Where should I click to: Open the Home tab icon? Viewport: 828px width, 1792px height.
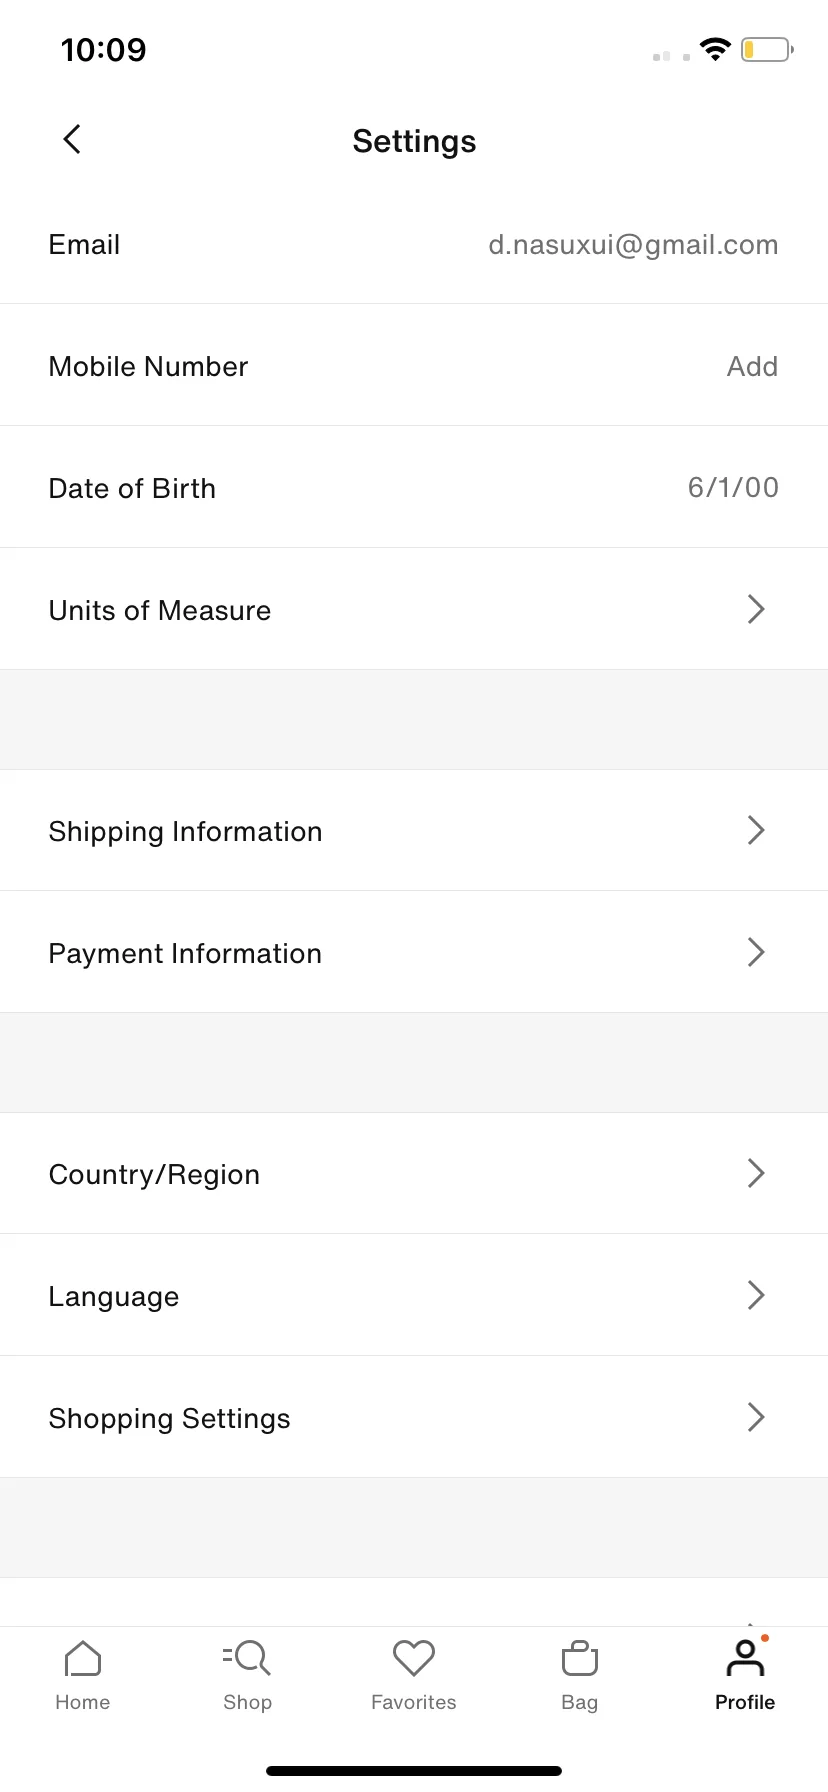[x=83, y=1658]
